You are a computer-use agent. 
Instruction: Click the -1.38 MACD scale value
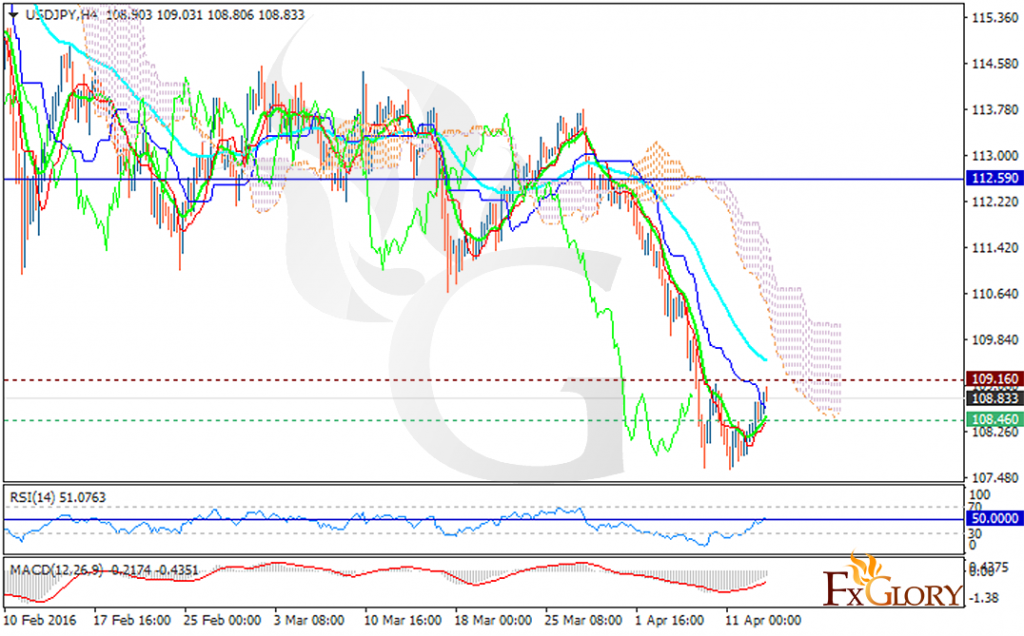(x=986, y=597)
